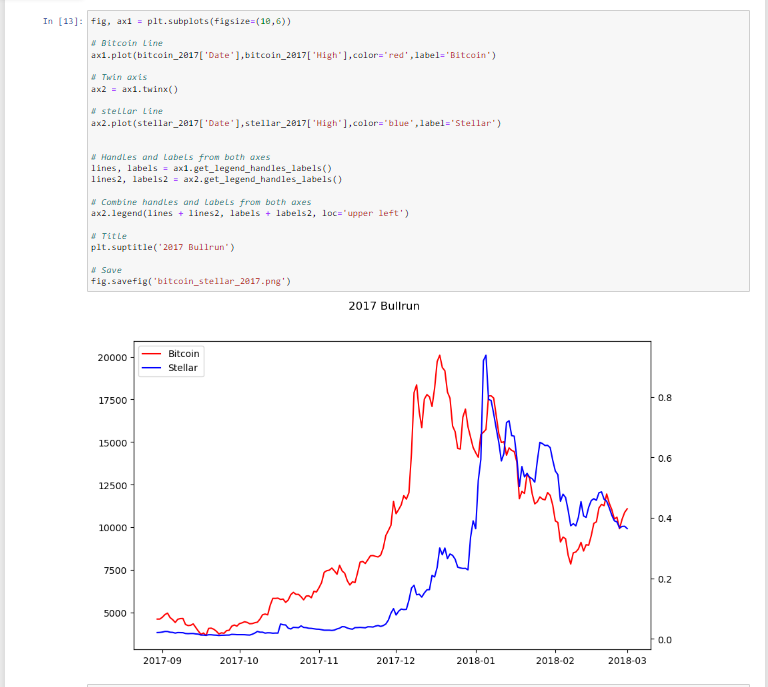Click the 2018-01 date axis label

click(x=476, y=661)
